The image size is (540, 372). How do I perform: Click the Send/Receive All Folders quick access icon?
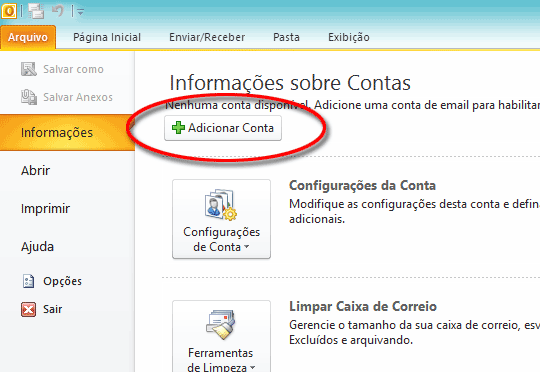tap(36, 11)
